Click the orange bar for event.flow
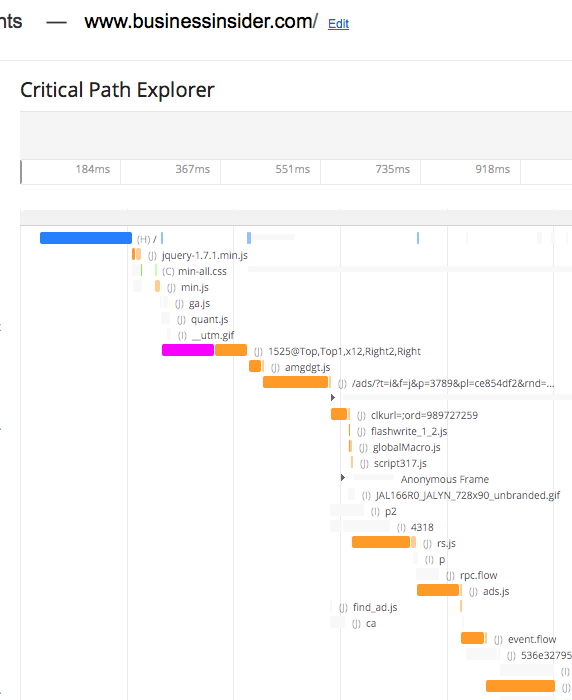572x700 pixels. pyautogui.click(x=472, y=638)
